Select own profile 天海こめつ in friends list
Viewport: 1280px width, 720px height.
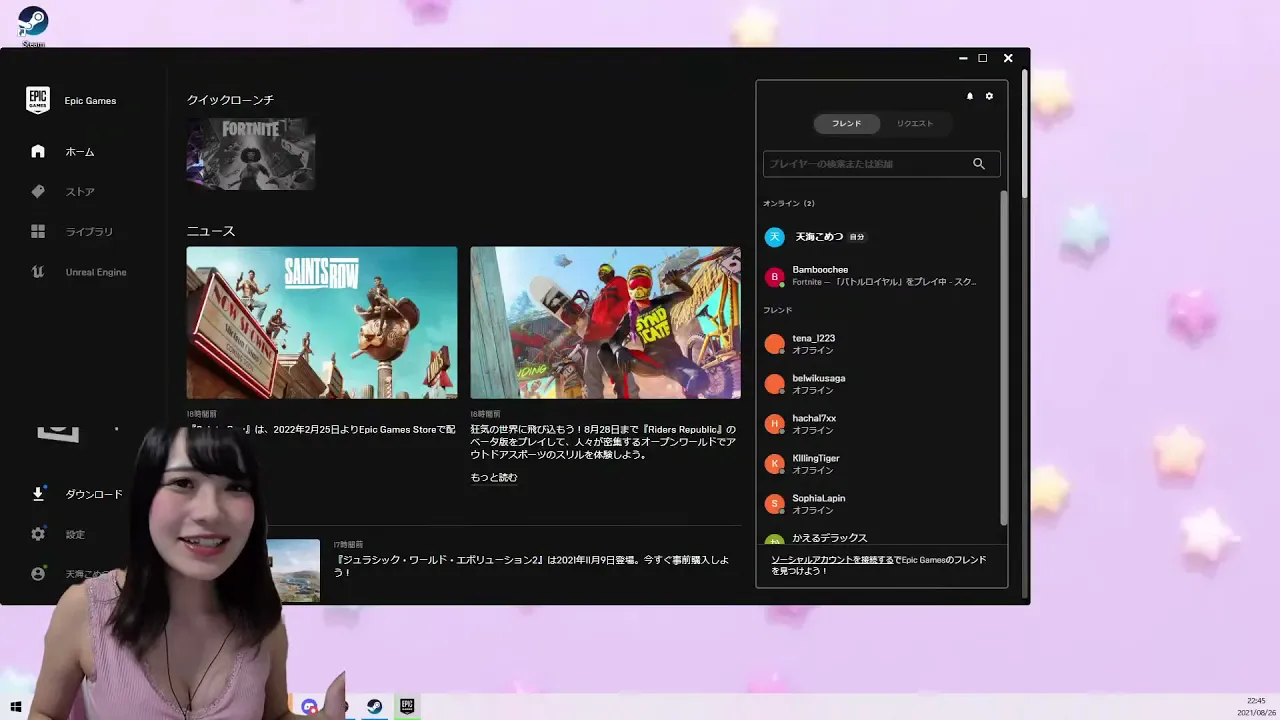click(880, 237)
